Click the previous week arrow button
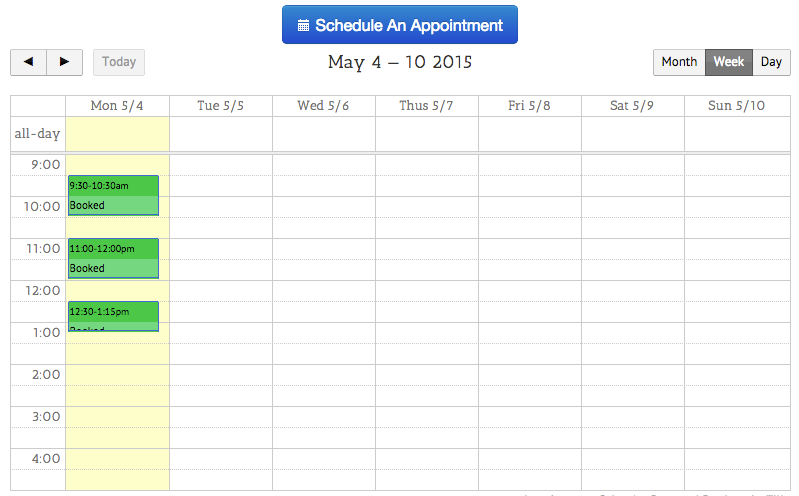 28,62
